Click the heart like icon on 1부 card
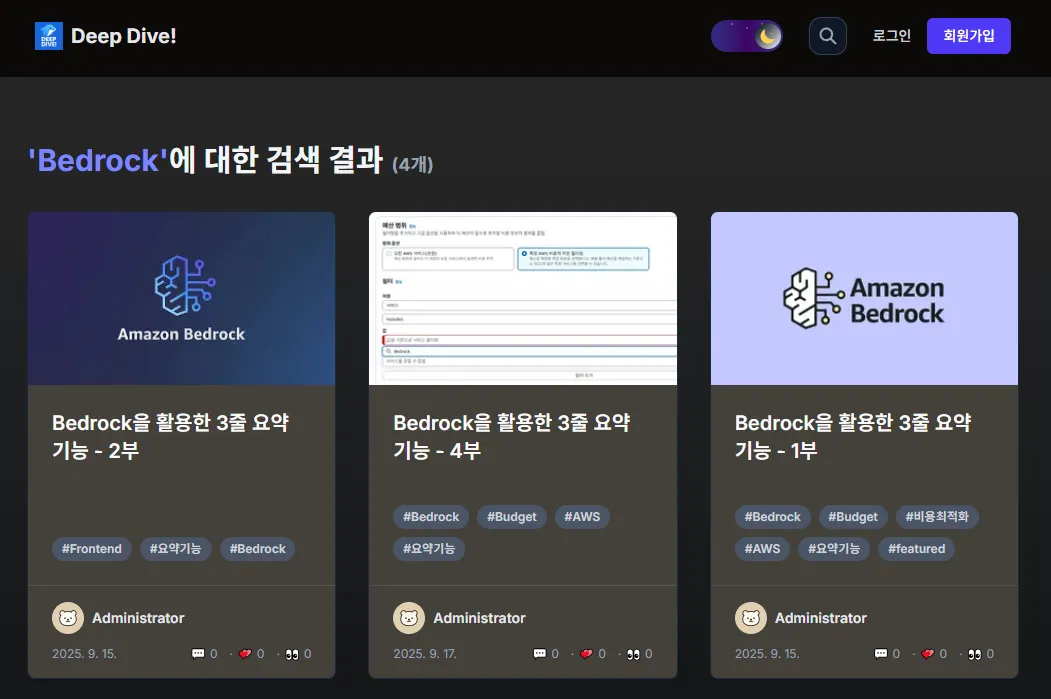 click(x=928, y=654)
